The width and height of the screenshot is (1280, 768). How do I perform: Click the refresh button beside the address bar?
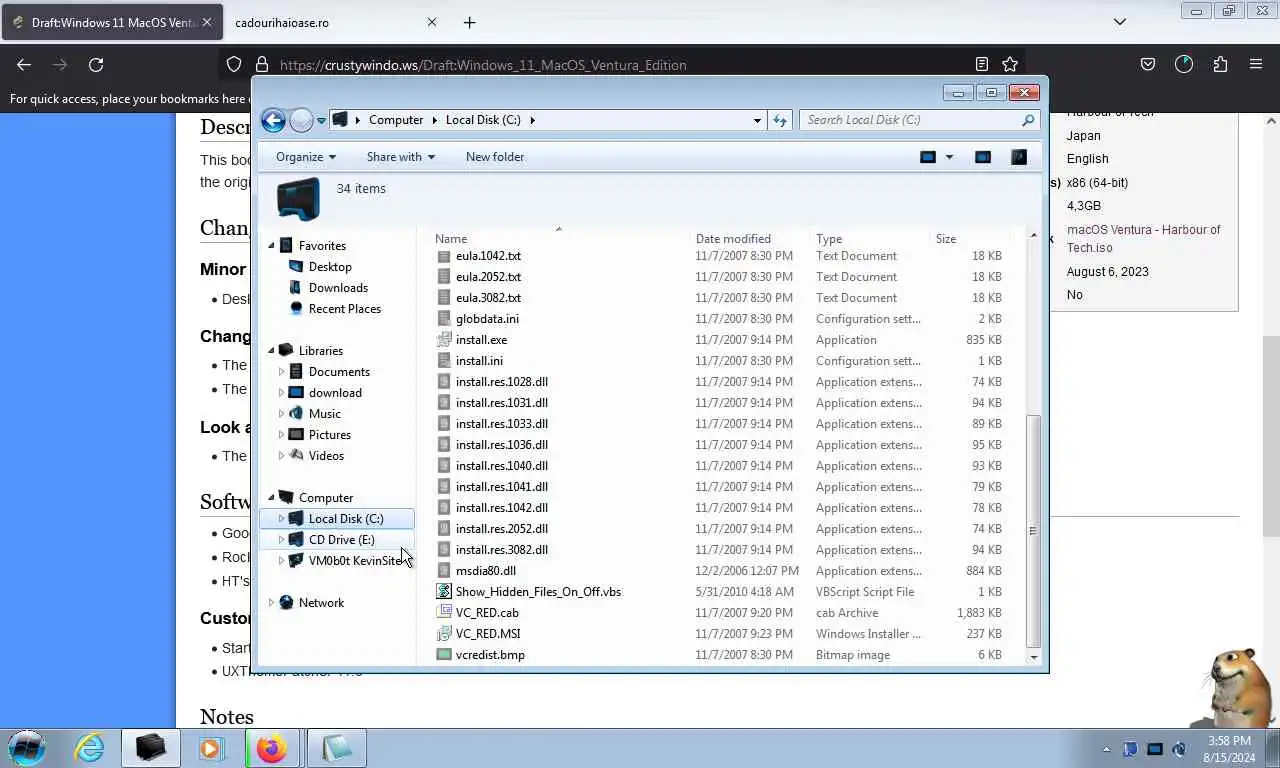(780, 120)
